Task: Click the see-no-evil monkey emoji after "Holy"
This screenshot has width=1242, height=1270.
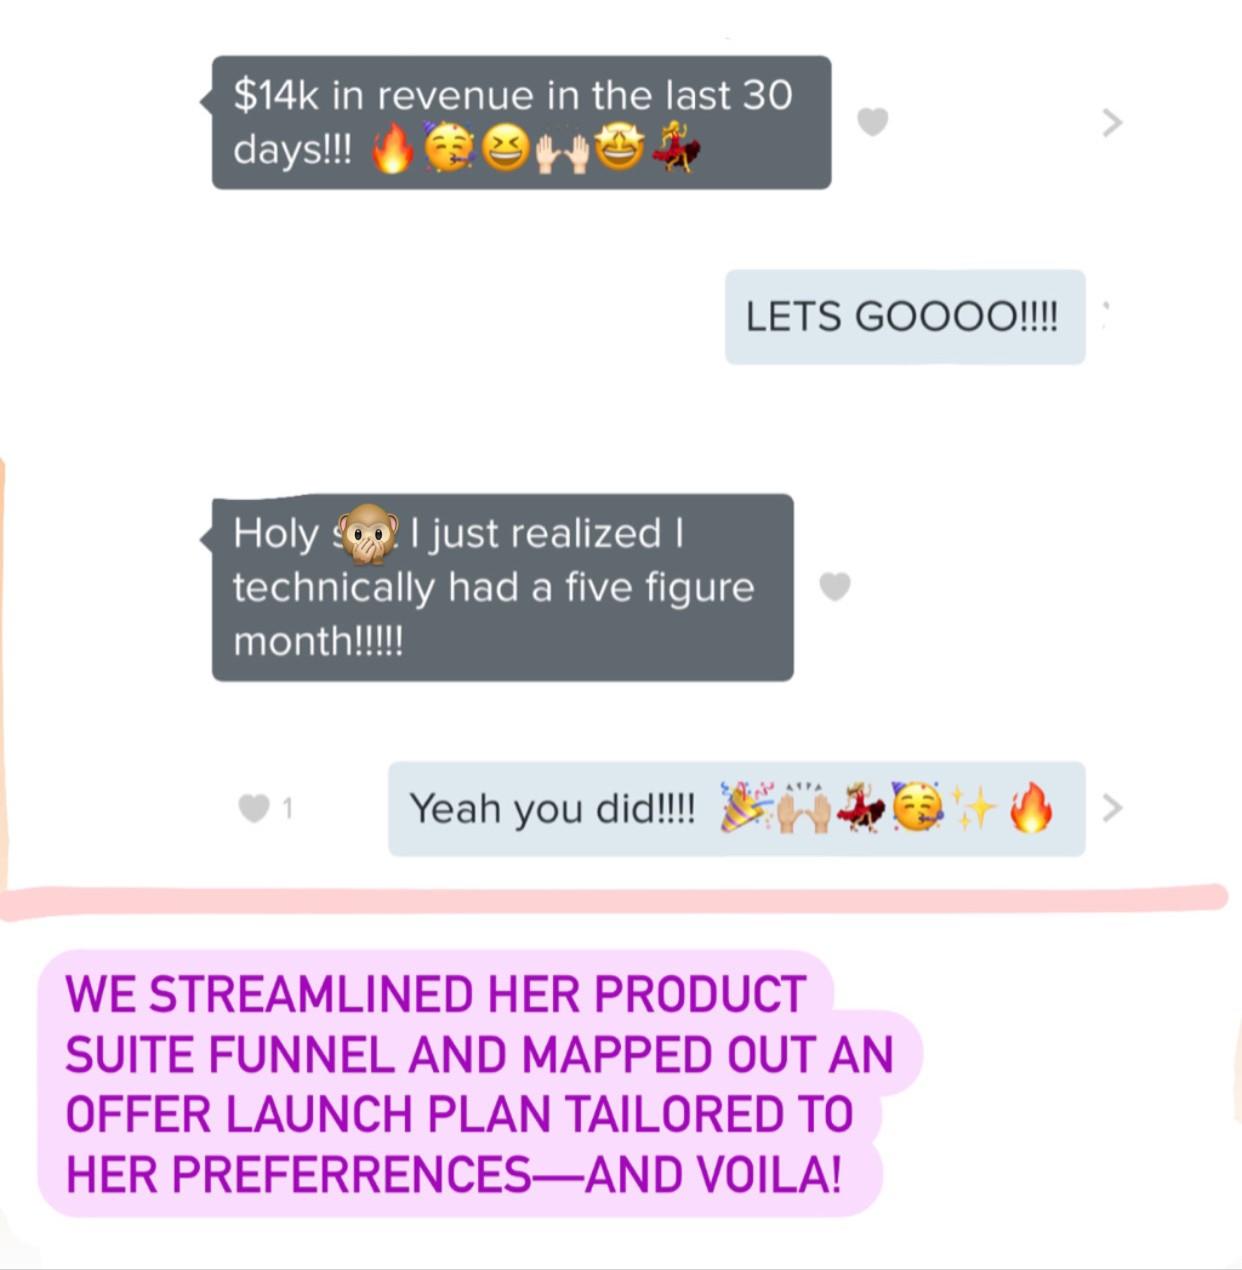Action: (x=368, y=533)
